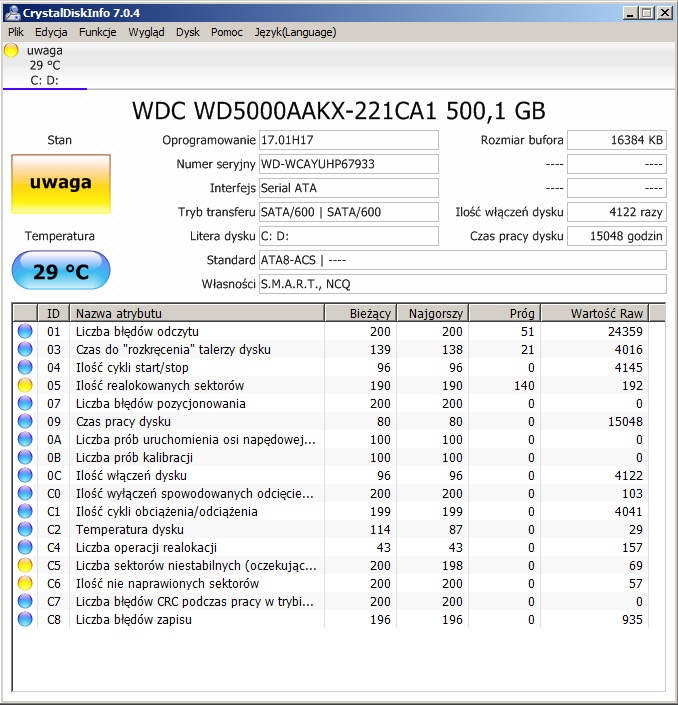Click the Próg column header
Image resolution: width=678 pixels, height=705 pixels.
pos(504,313)
